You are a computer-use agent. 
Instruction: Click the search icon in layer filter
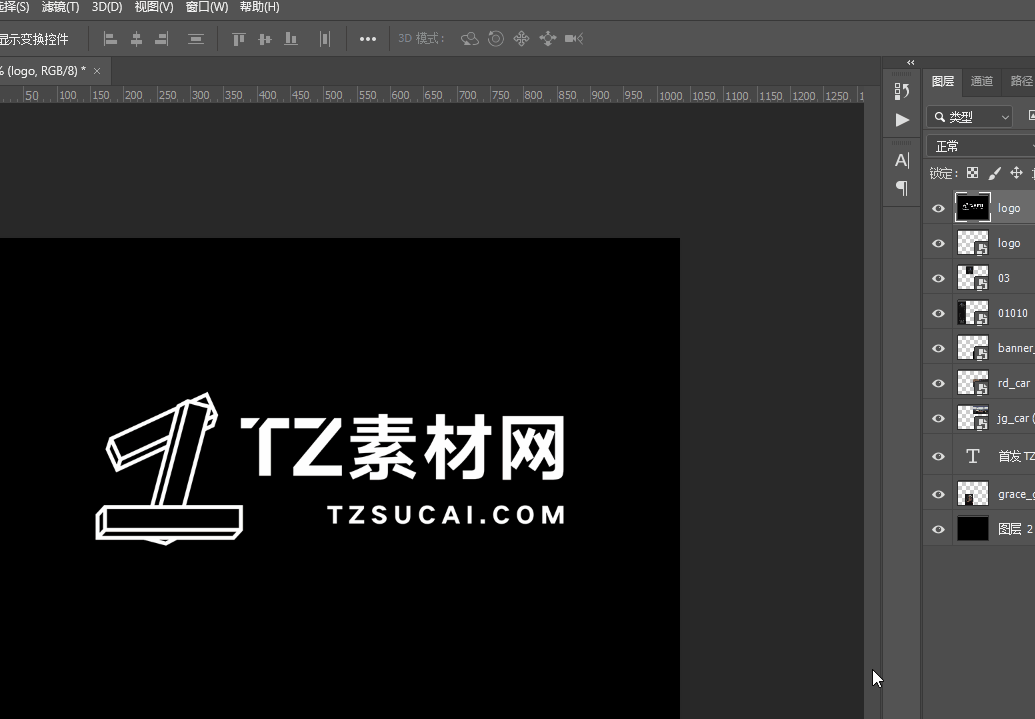pos(940,117)
